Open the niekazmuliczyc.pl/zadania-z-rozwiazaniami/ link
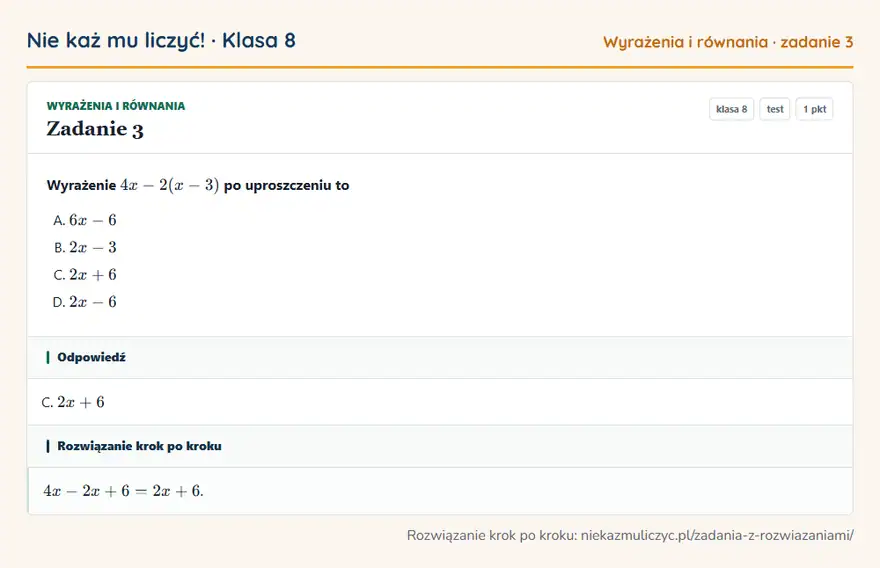 click(717, 535)
